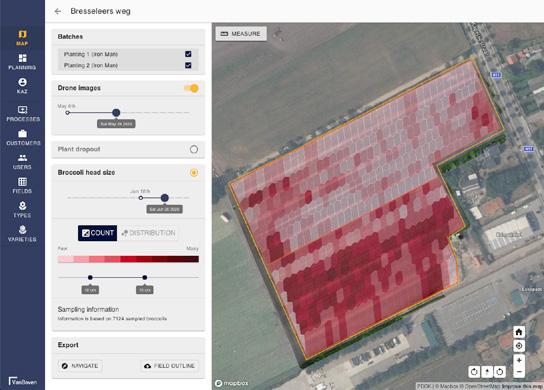The image size is (544, 390).
Task: Click the locate-me target icon on map
Action: (519, 346)
